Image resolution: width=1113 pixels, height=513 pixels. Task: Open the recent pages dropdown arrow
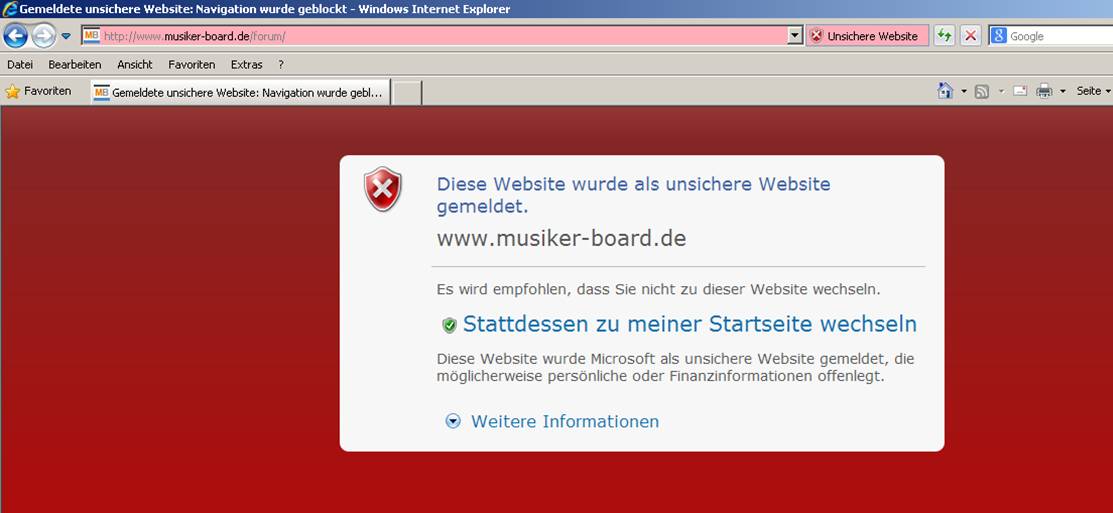click(66, 36)
